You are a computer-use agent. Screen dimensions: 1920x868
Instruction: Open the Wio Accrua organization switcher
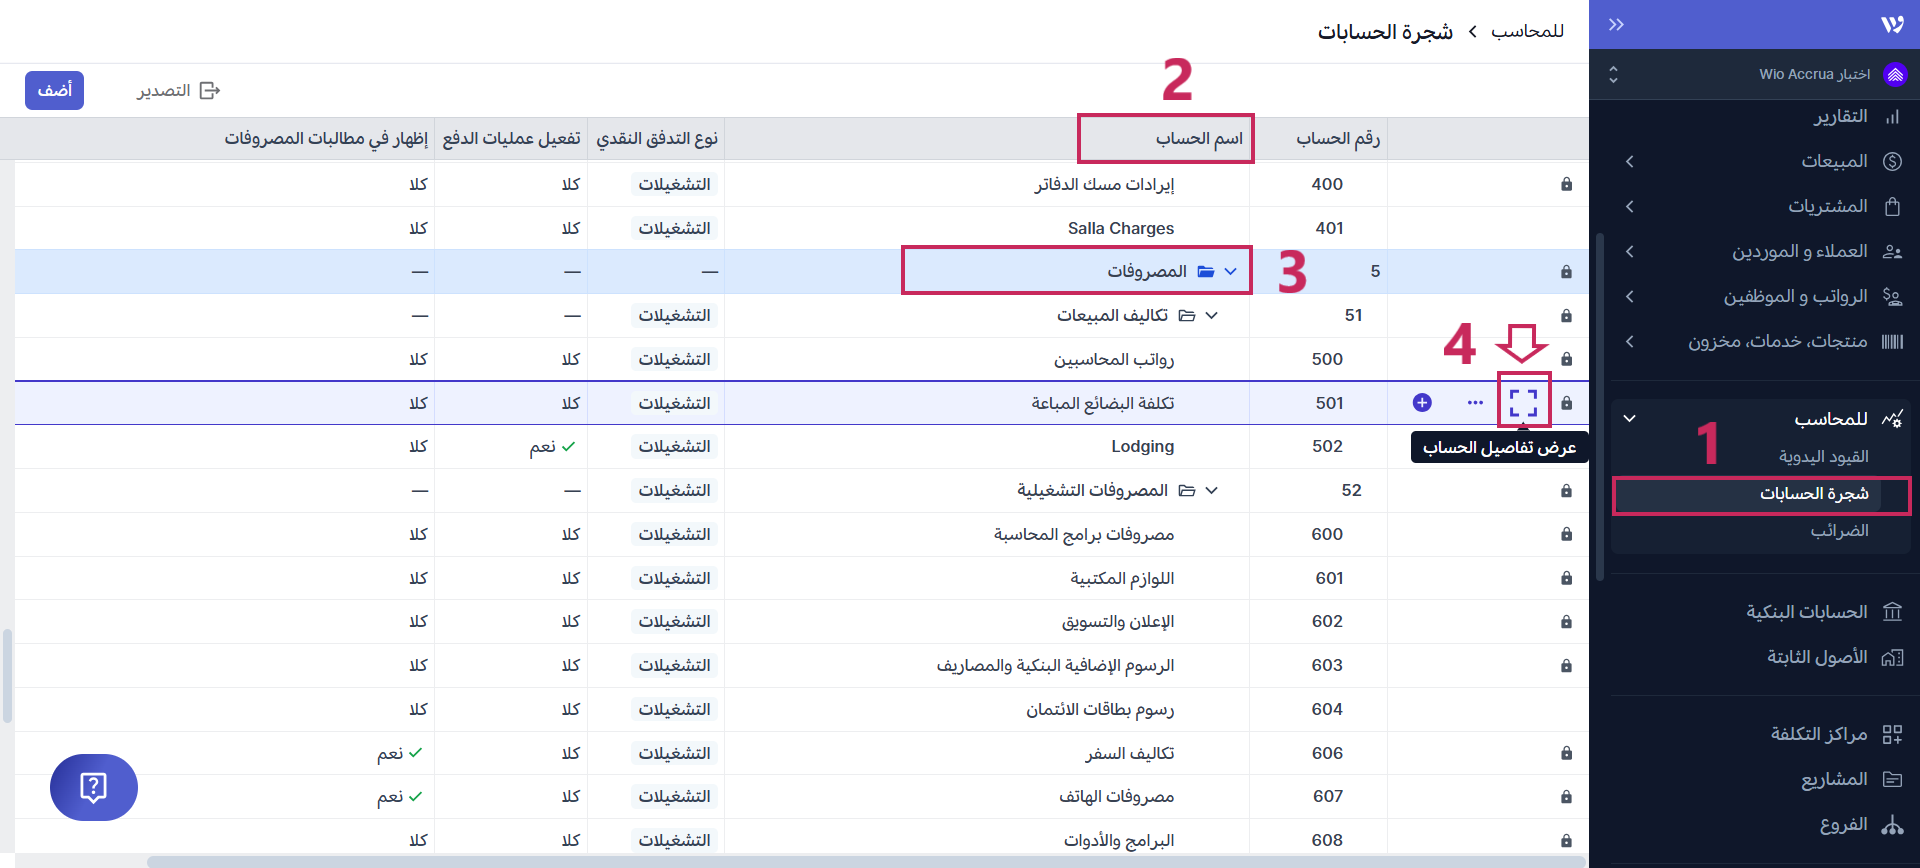click(1760, 74)
